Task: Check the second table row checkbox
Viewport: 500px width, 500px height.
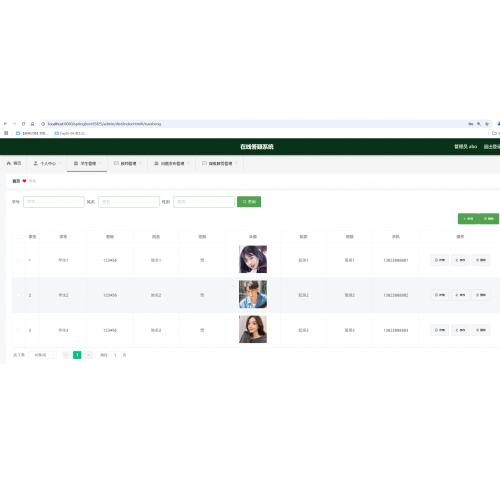Action: (x=19, y=295)
